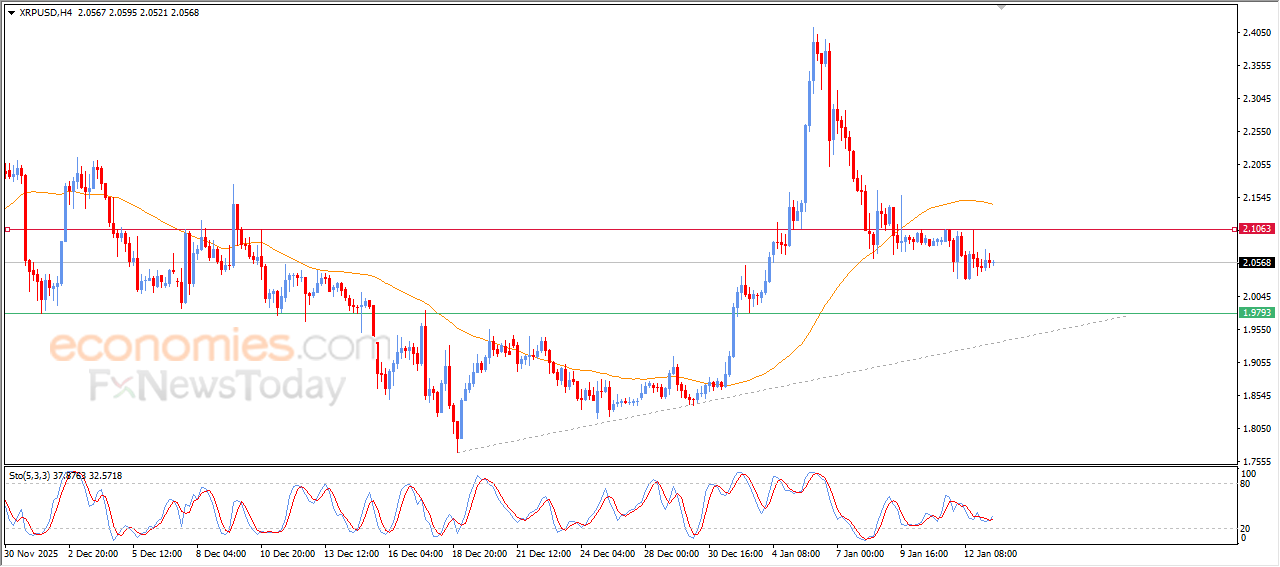Click the 2.1545 price scale label

point(1256,198)
